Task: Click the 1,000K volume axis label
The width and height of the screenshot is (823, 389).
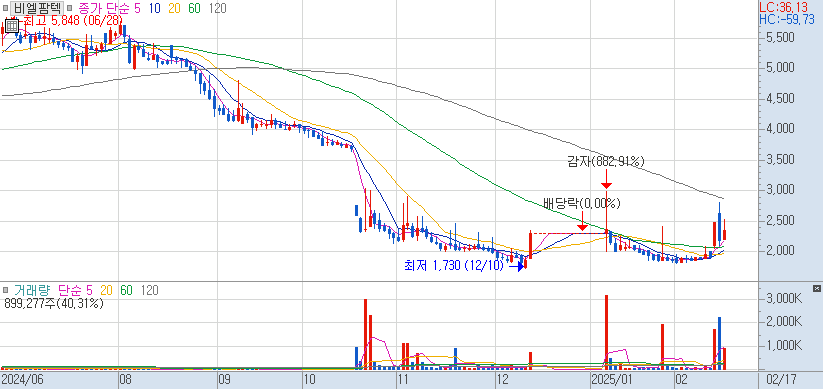Action: tap(783, 345)
